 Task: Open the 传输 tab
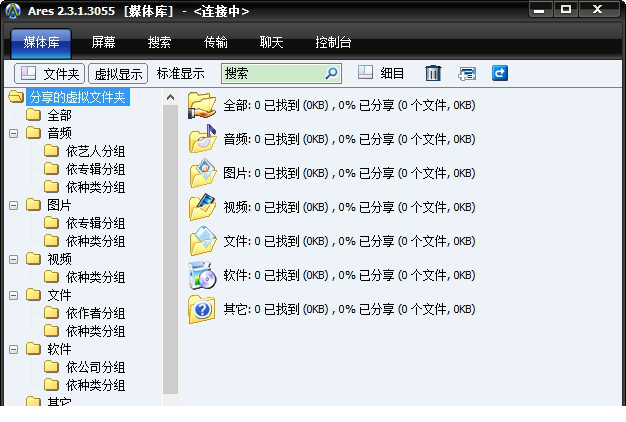point(216,42)
